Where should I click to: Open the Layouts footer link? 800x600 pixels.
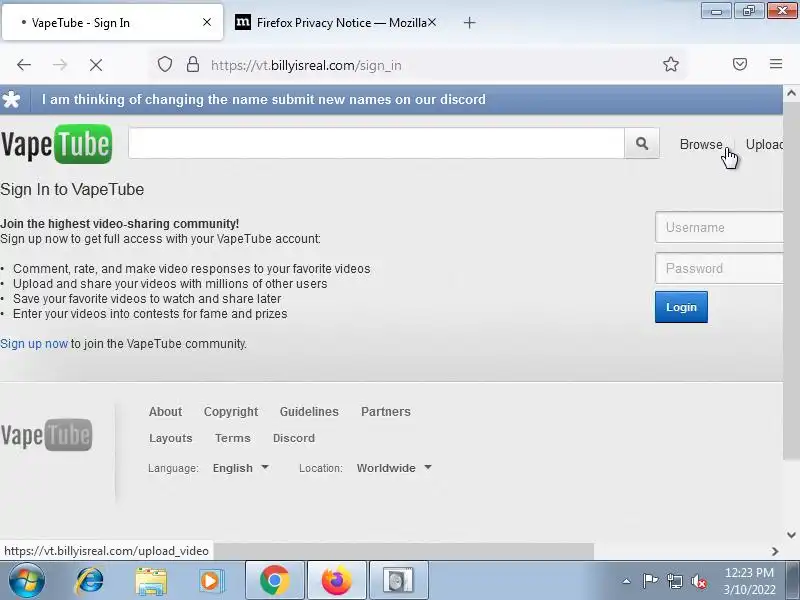click(170, 438)
